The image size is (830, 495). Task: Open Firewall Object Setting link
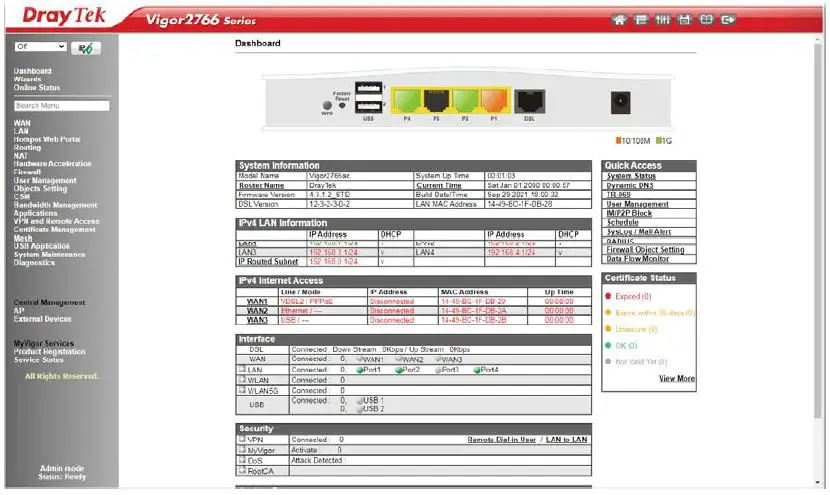(645, 249)
